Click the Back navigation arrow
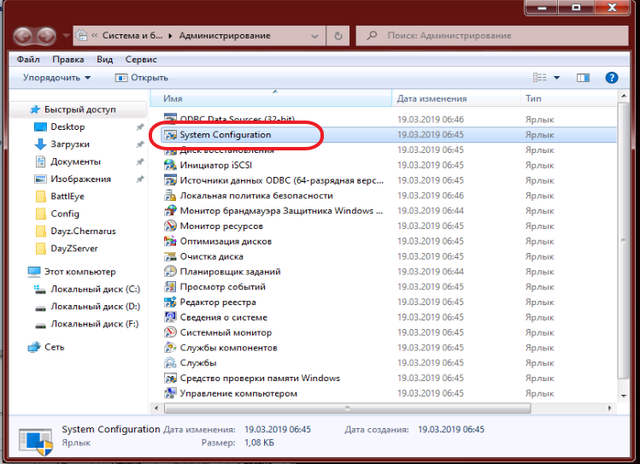The width and height of the screenshot is (640, 464). tap(23, 36)
